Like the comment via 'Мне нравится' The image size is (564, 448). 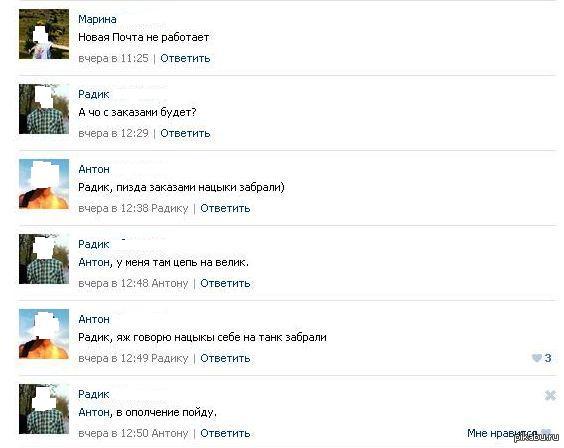point(502,433)
